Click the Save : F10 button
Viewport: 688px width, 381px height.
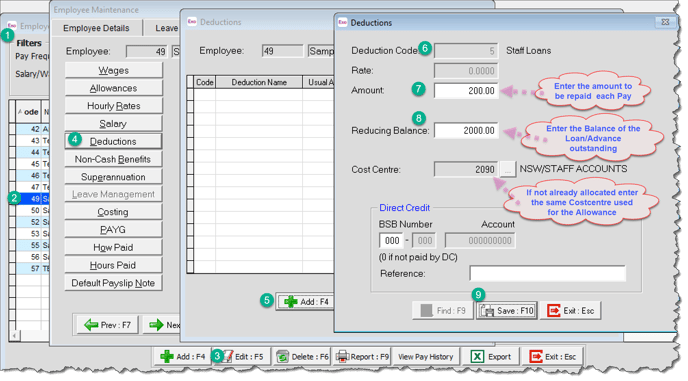(x=507, y=311)
